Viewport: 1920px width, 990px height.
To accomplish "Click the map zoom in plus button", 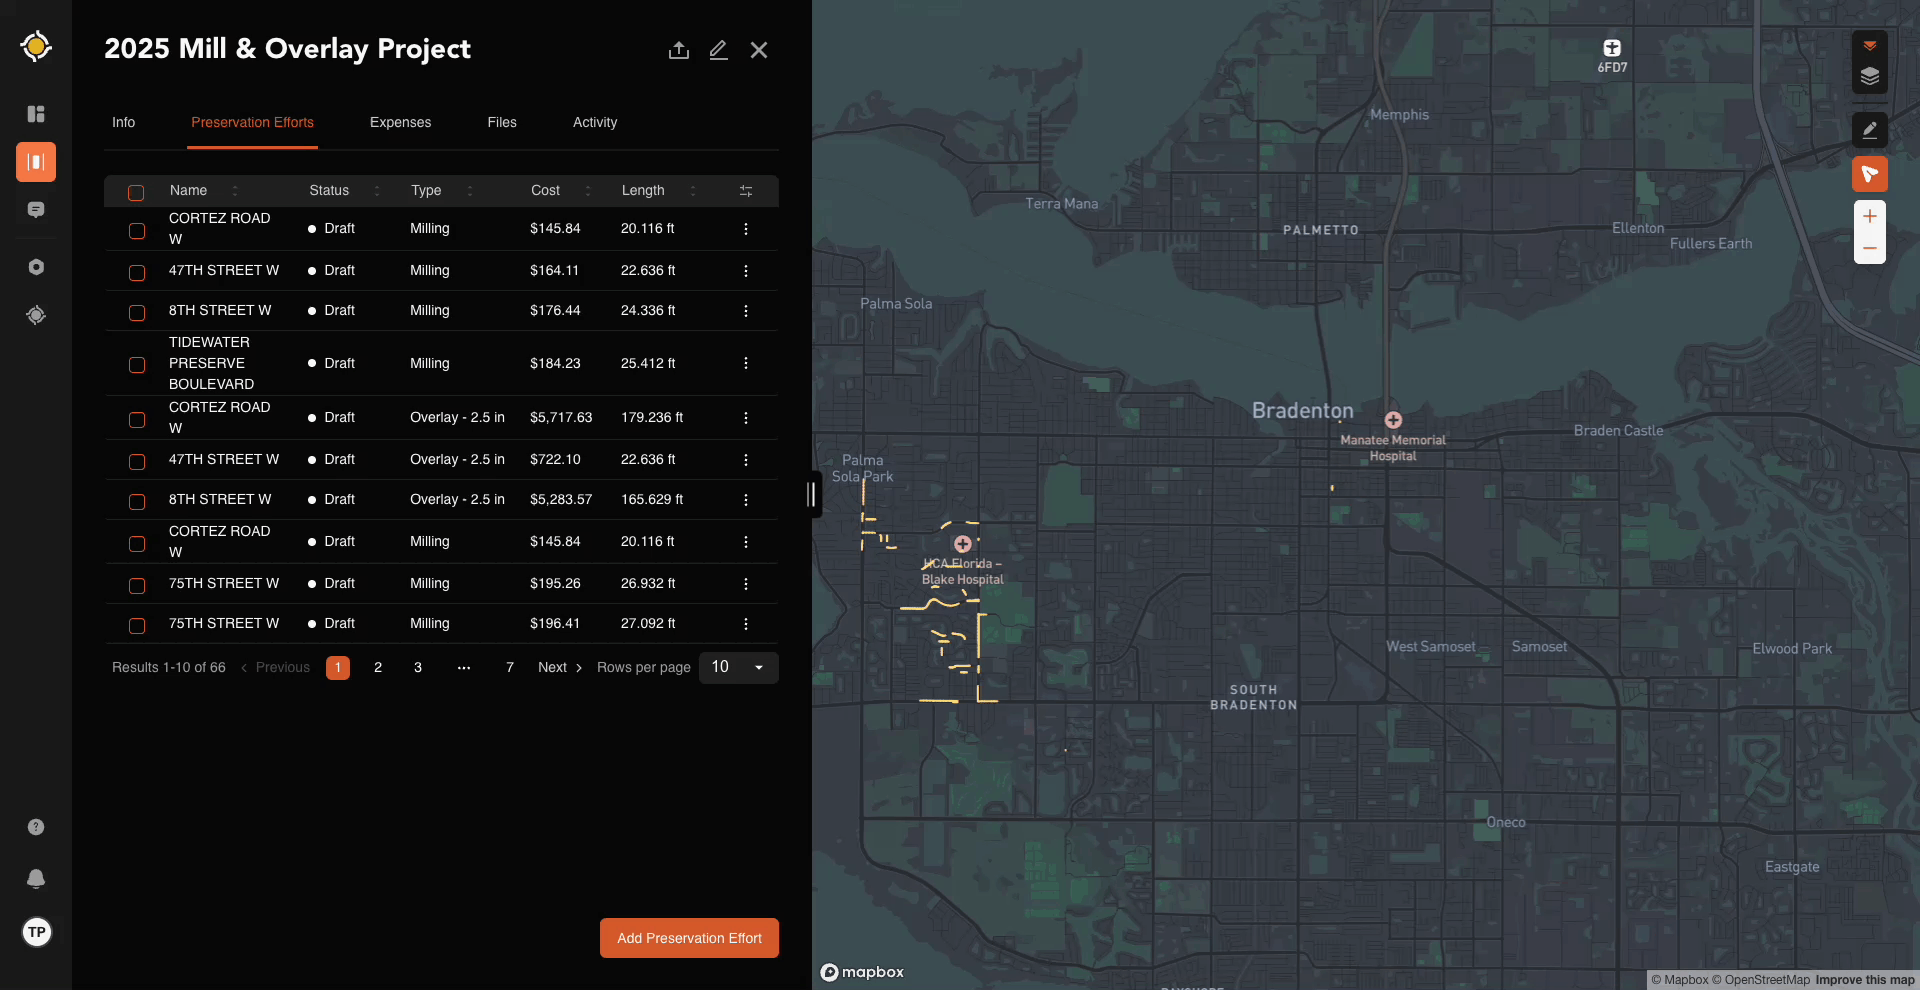I will 1869,216.
